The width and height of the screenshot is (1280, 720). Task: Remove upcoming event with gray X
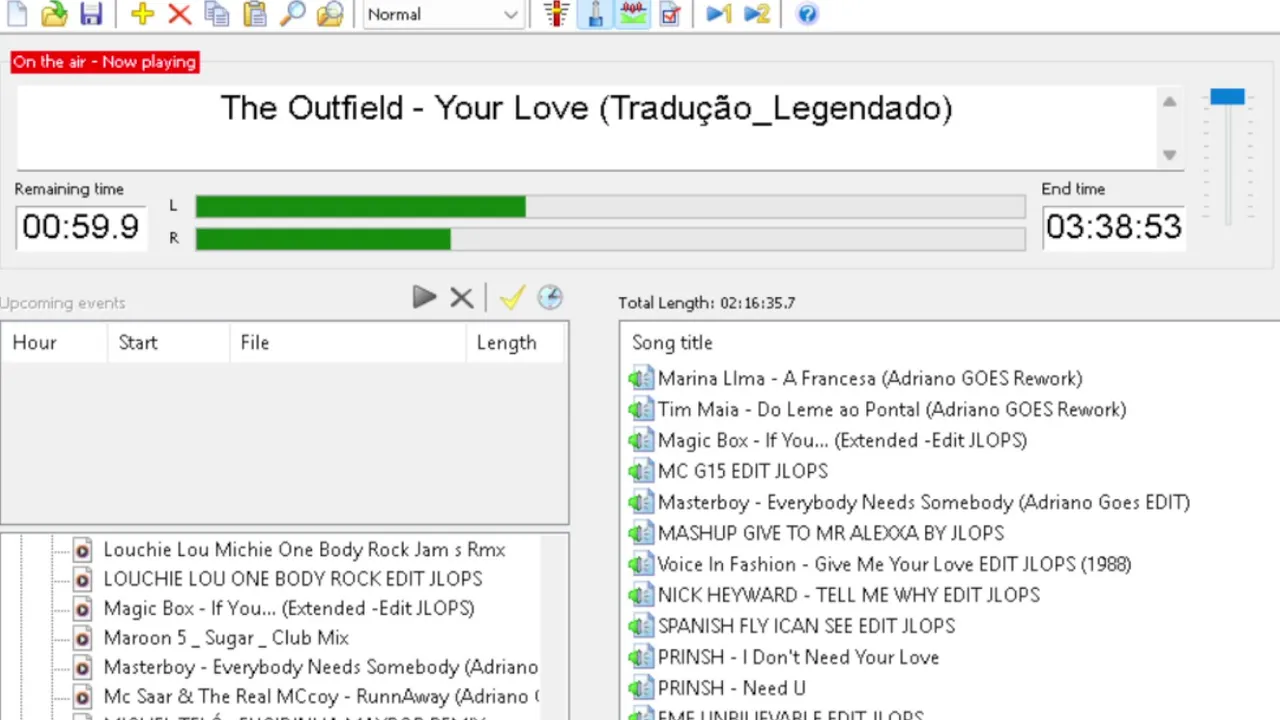click(461, 297)
